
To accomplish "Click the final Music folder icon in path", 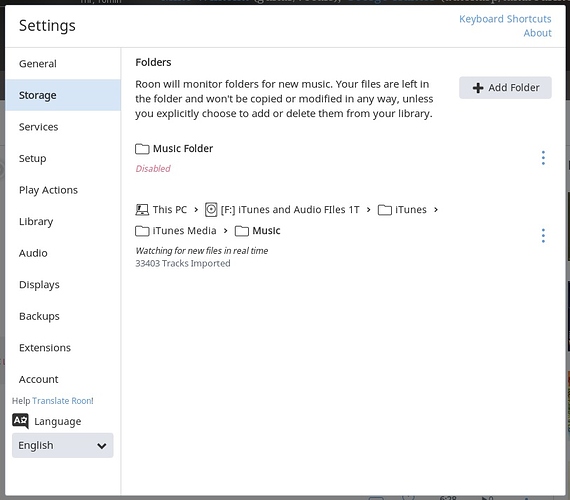I will click(242, 231).
